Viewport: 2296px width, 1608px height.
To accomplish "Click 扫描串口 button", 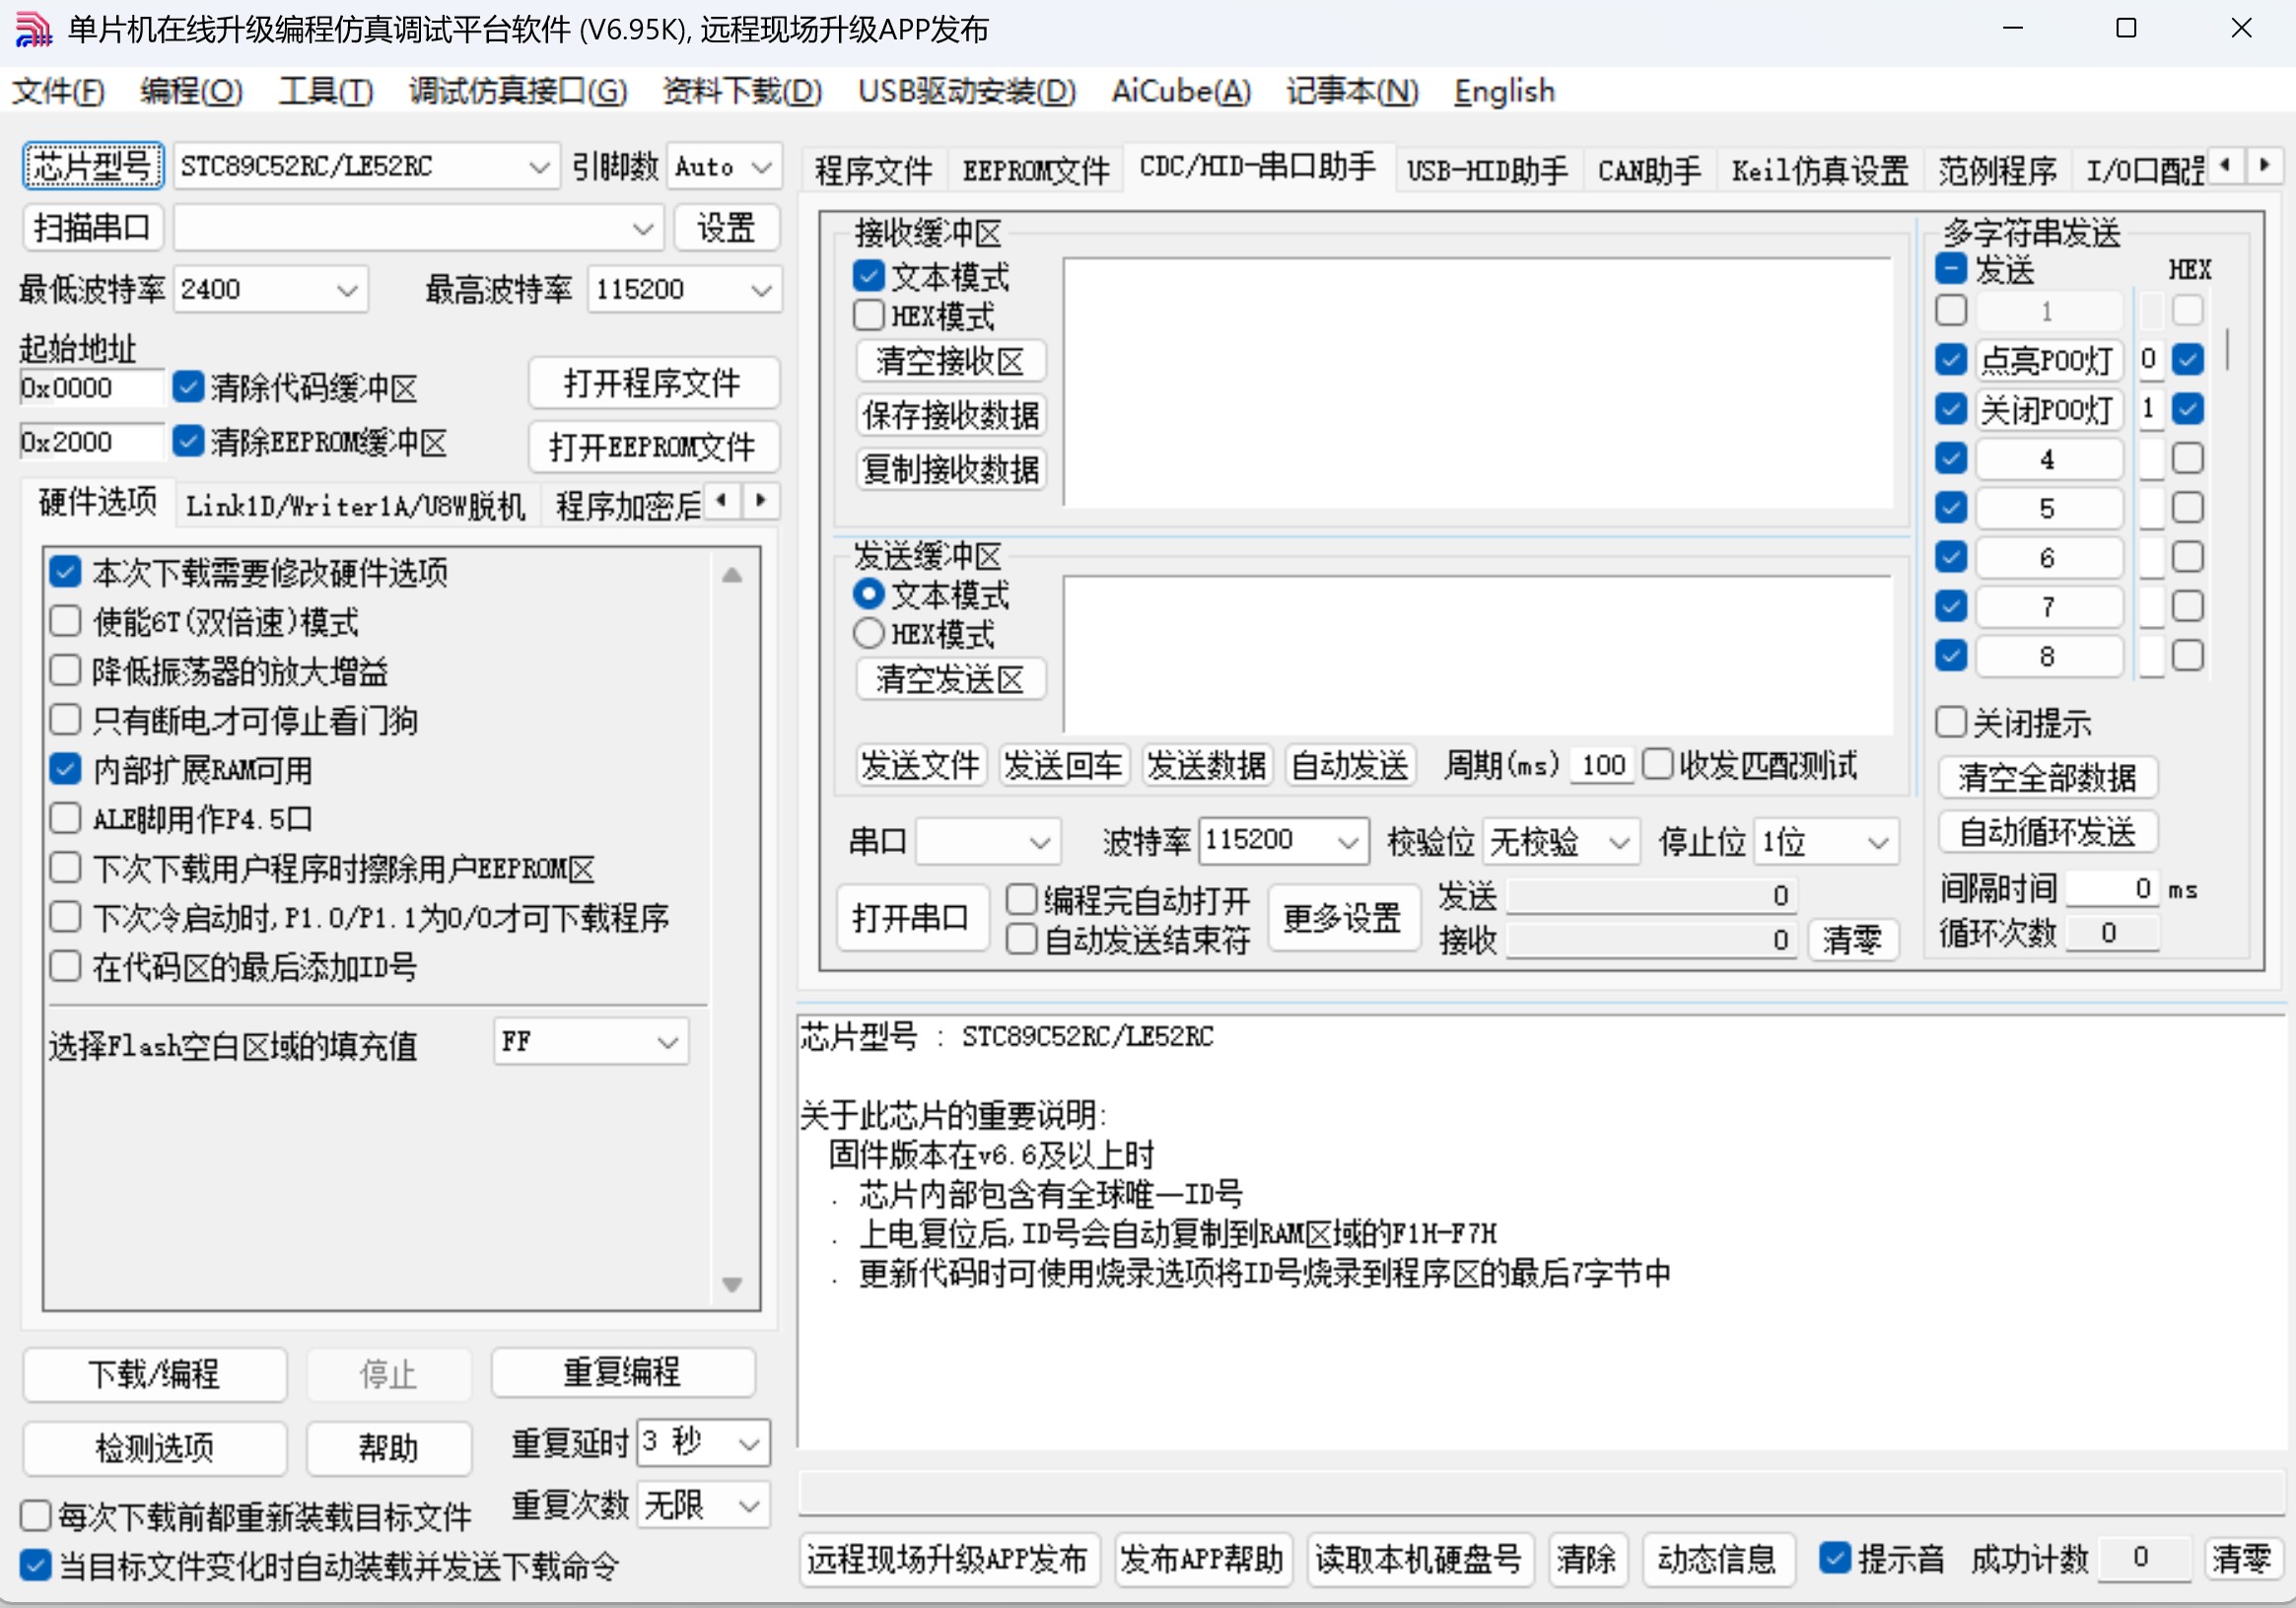I will point(92,228).
